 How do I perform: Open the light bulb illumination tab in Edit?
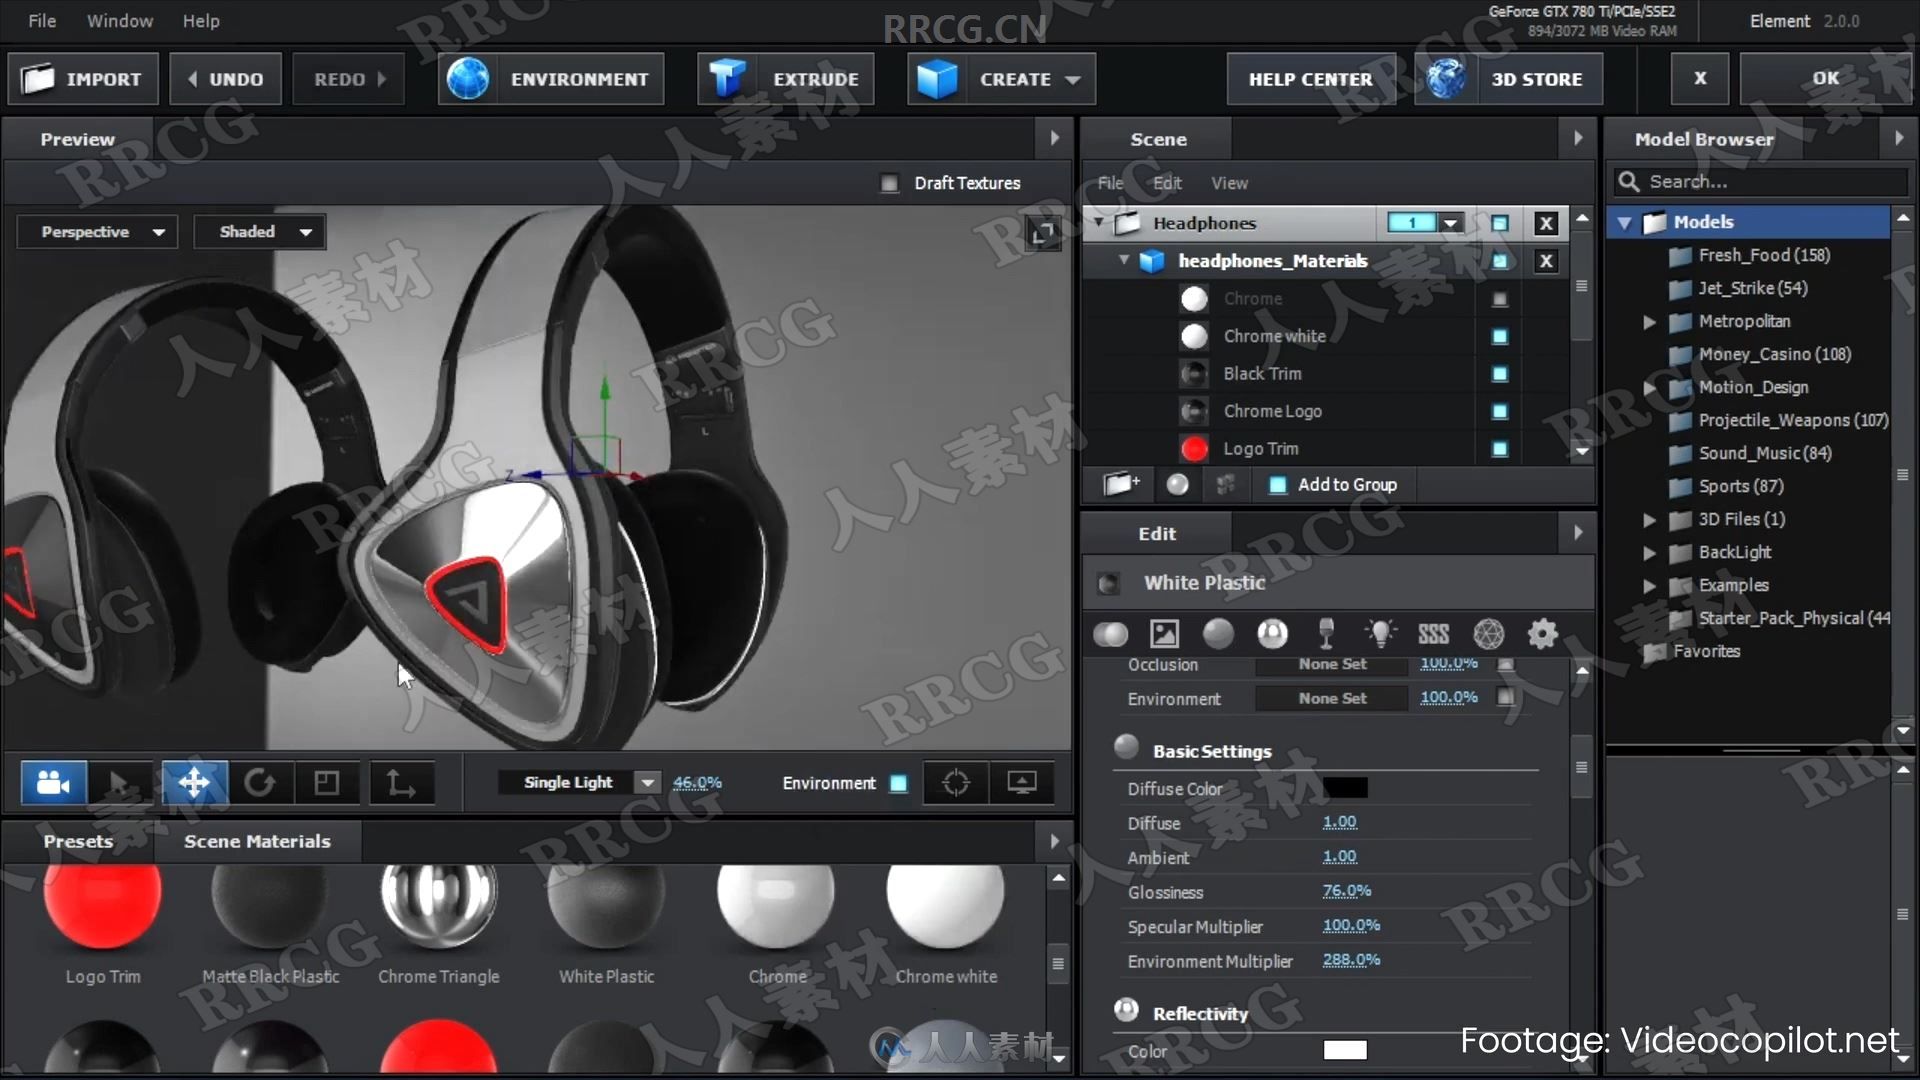point(1380,633)
